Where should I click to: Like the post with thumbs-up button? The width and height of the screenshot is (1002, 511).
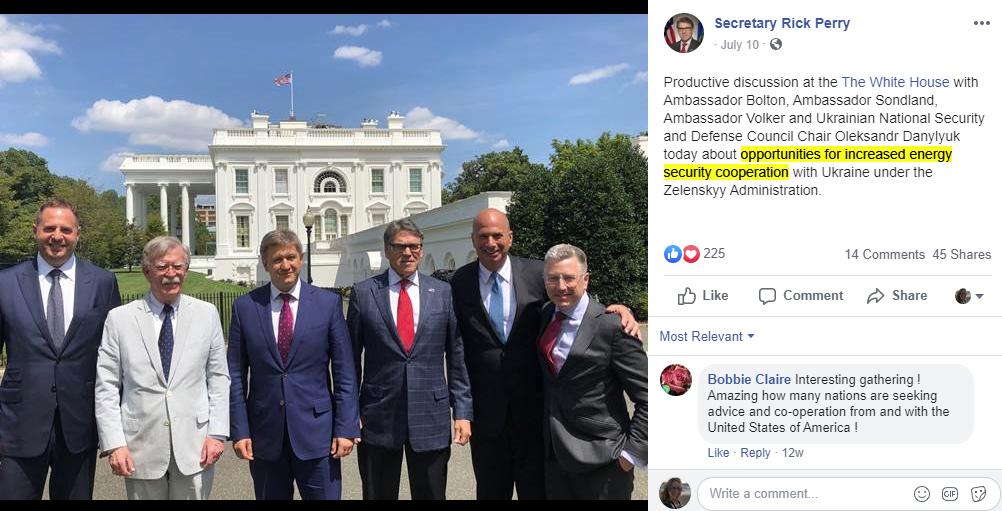[x=703, y=296]
